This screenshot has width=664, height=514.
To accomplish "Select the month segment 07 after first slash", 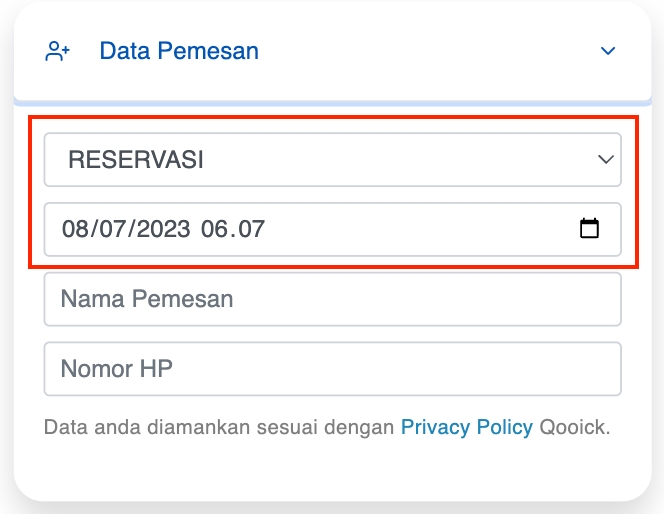I will tap(113, 229).
